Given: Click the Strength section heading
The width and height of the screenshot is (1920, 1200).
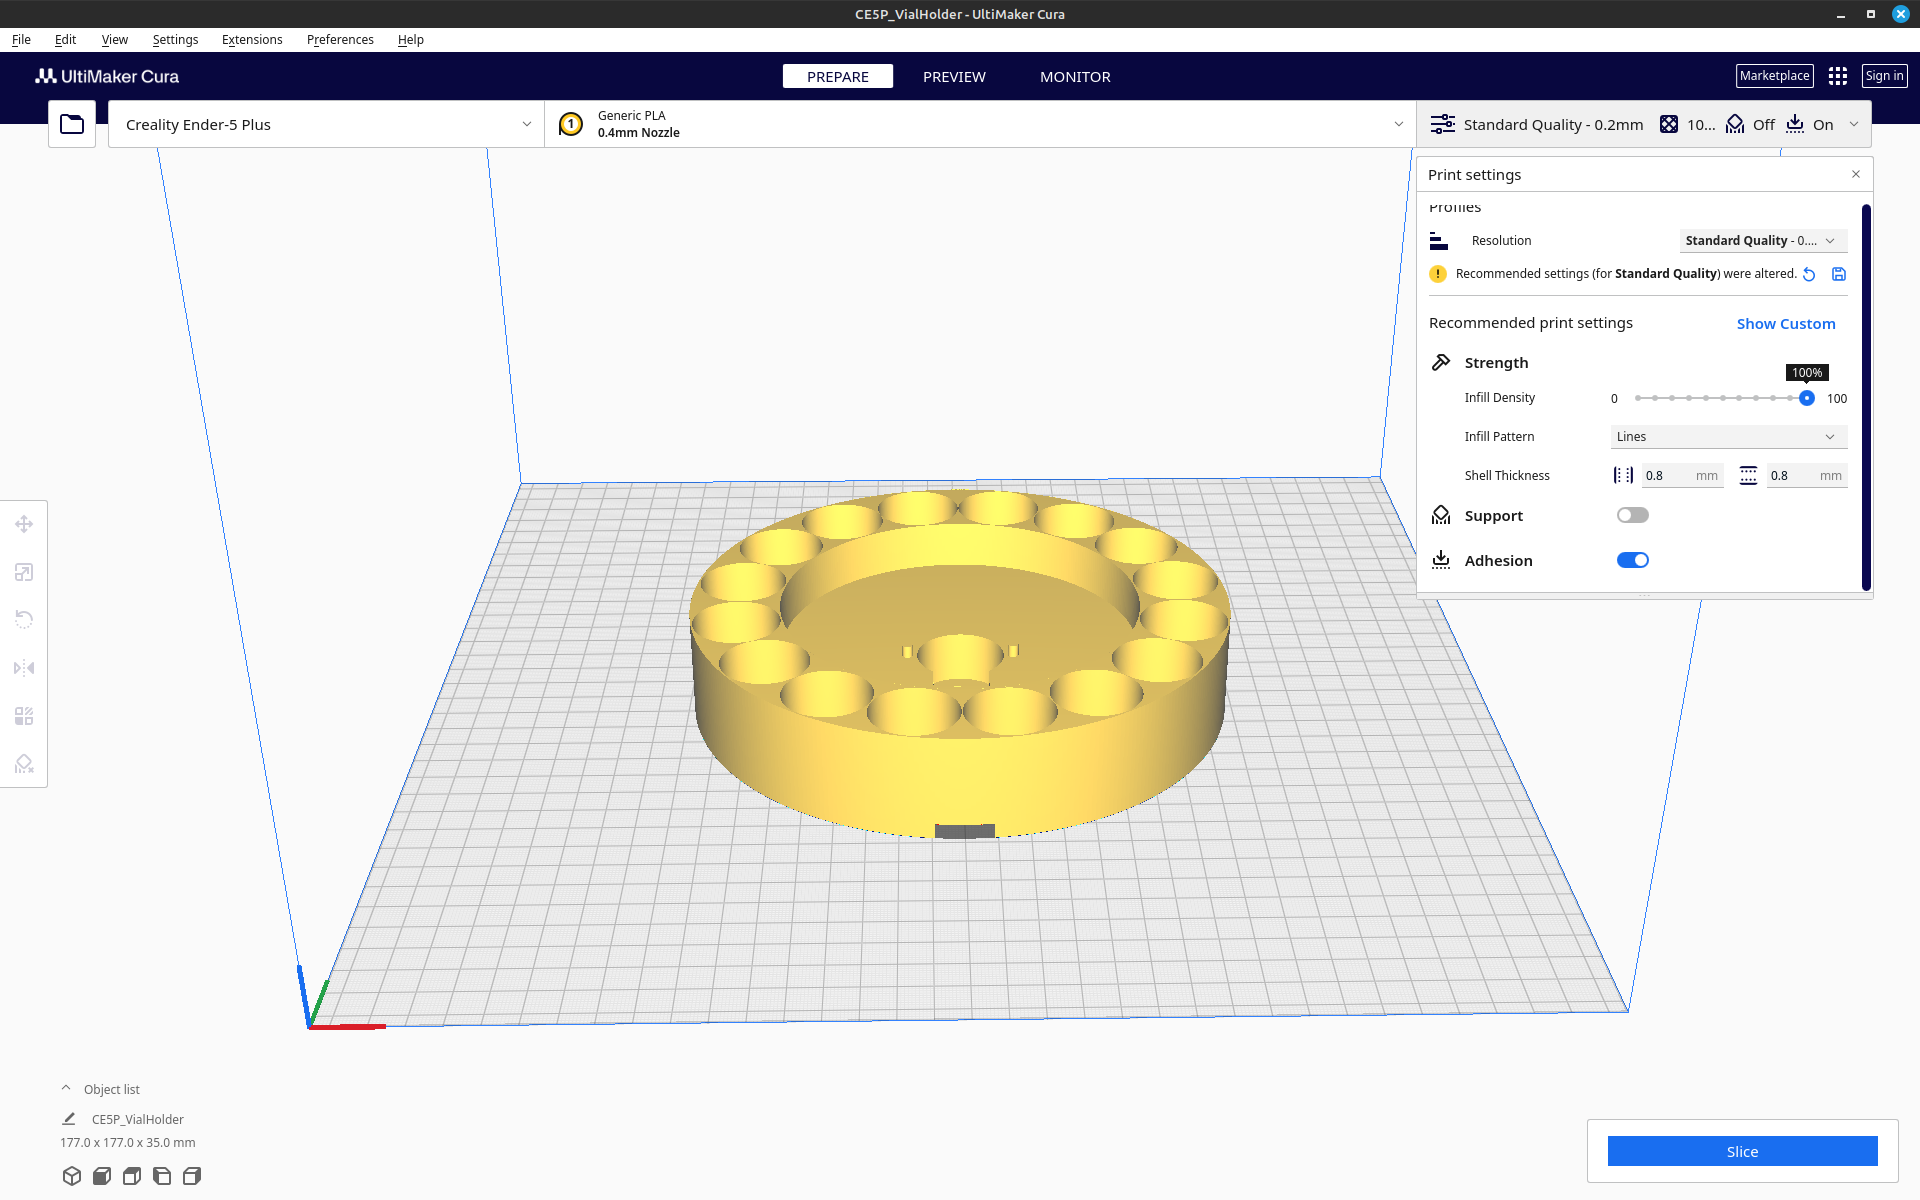Looking at the screenshot, I should click(x=1496, y=363).
